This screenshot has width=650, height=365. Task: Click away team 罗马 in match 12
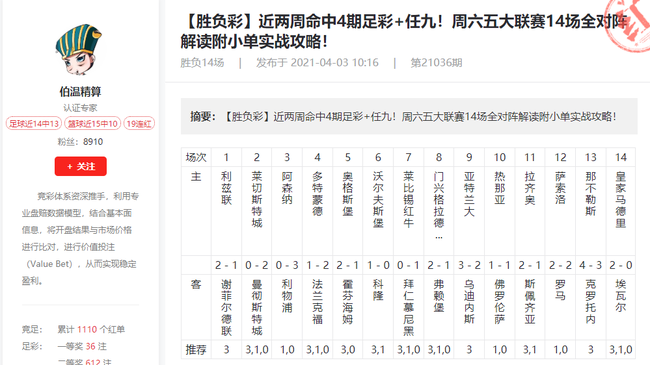560,290
